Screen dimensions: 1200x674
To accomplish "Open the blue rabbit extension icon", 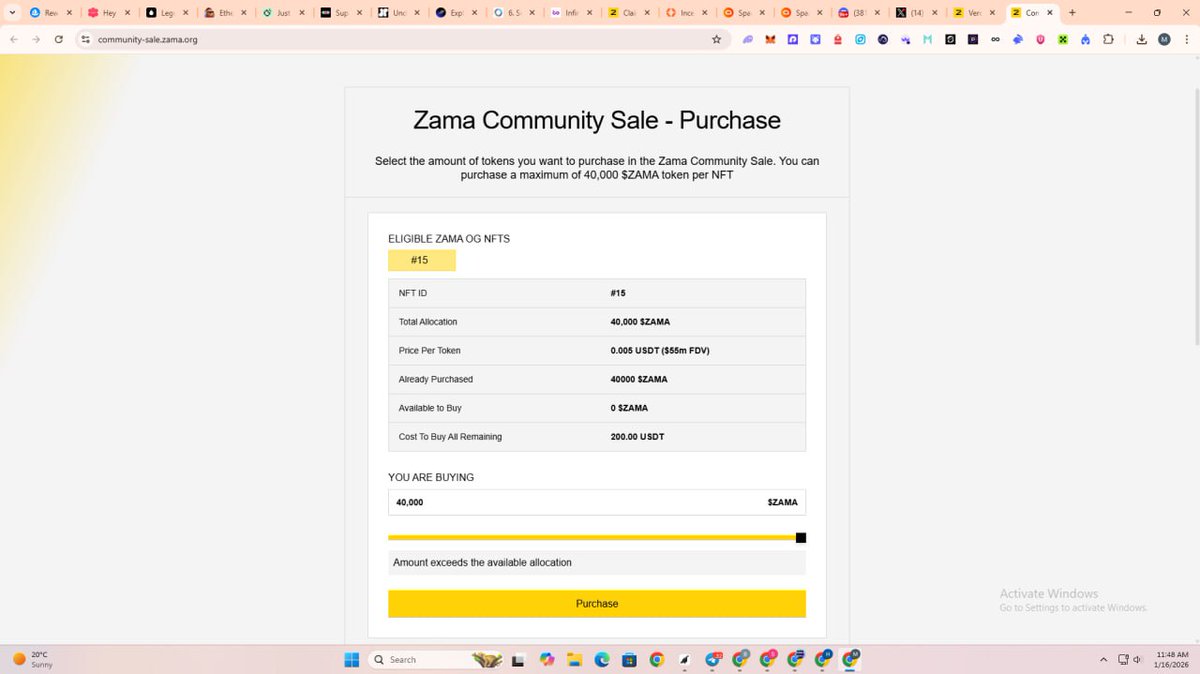I will [x=1018, y=39].
